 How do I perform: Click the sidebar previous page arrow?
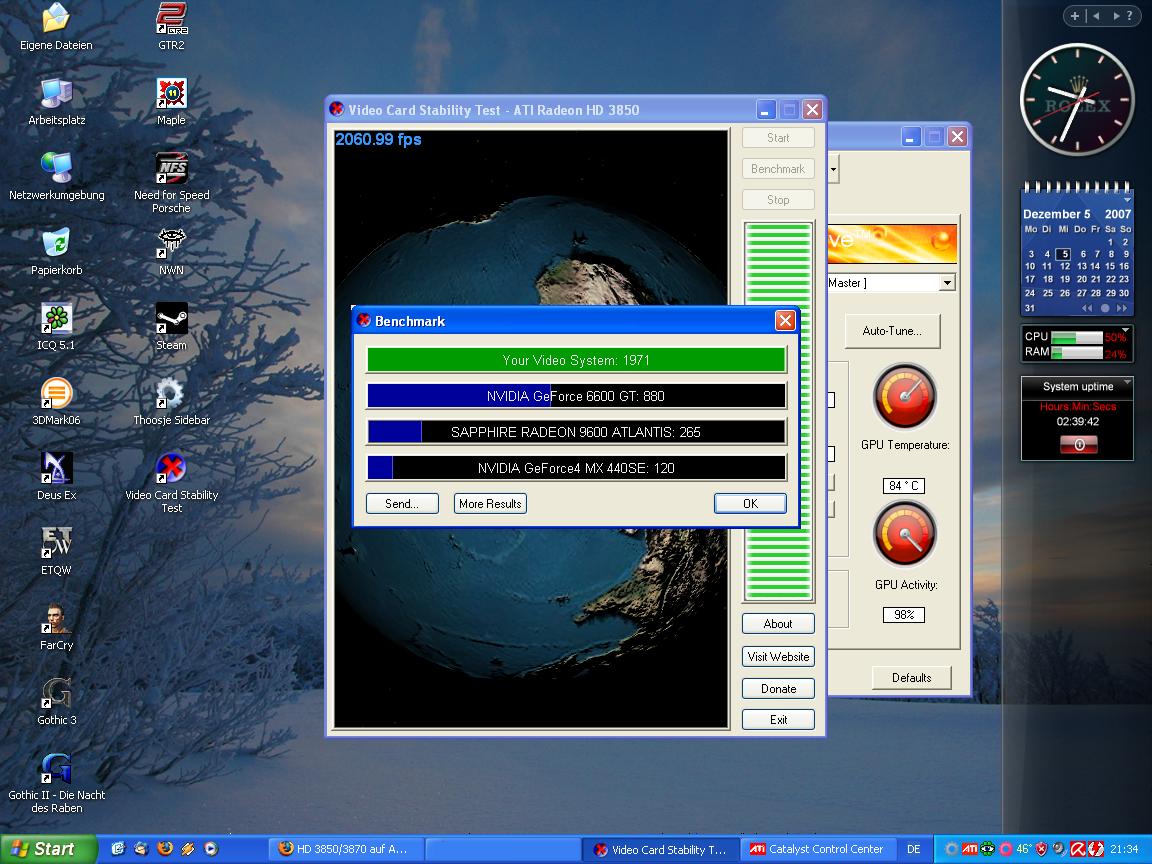click(x=1096, y=15)
